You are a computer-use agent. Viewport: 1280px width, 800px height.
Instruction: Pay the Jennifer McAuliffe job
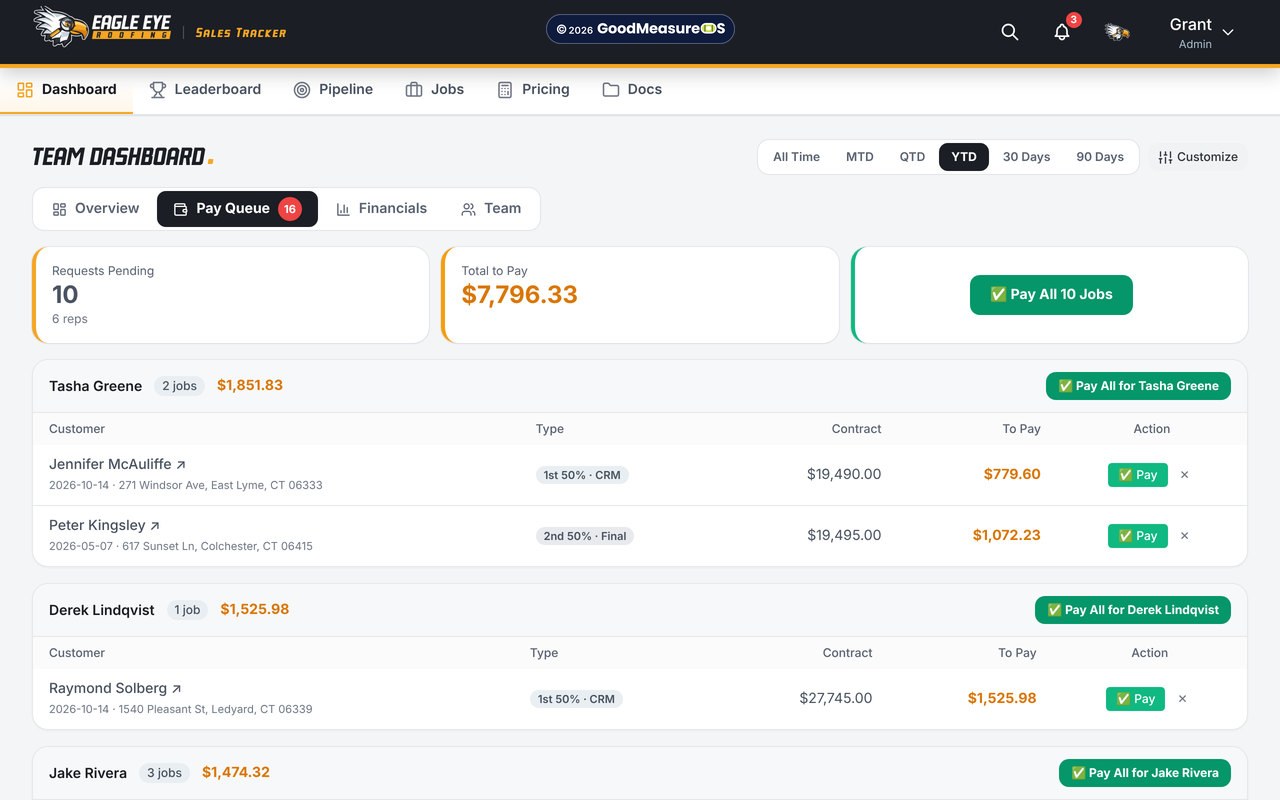coord(1138,475)
